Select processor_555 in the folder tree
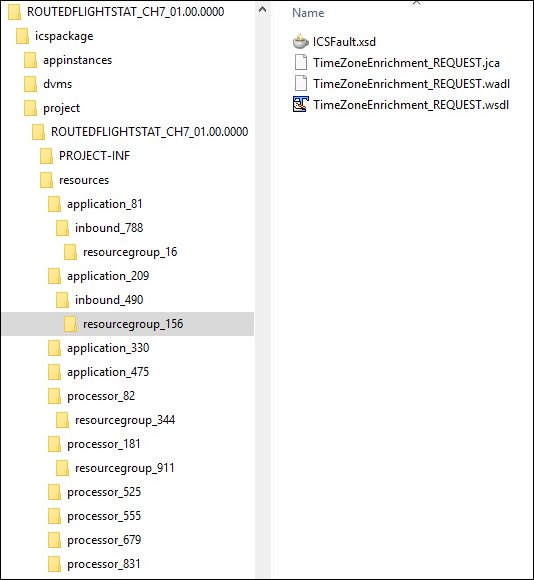 click(x=104, y=516)
